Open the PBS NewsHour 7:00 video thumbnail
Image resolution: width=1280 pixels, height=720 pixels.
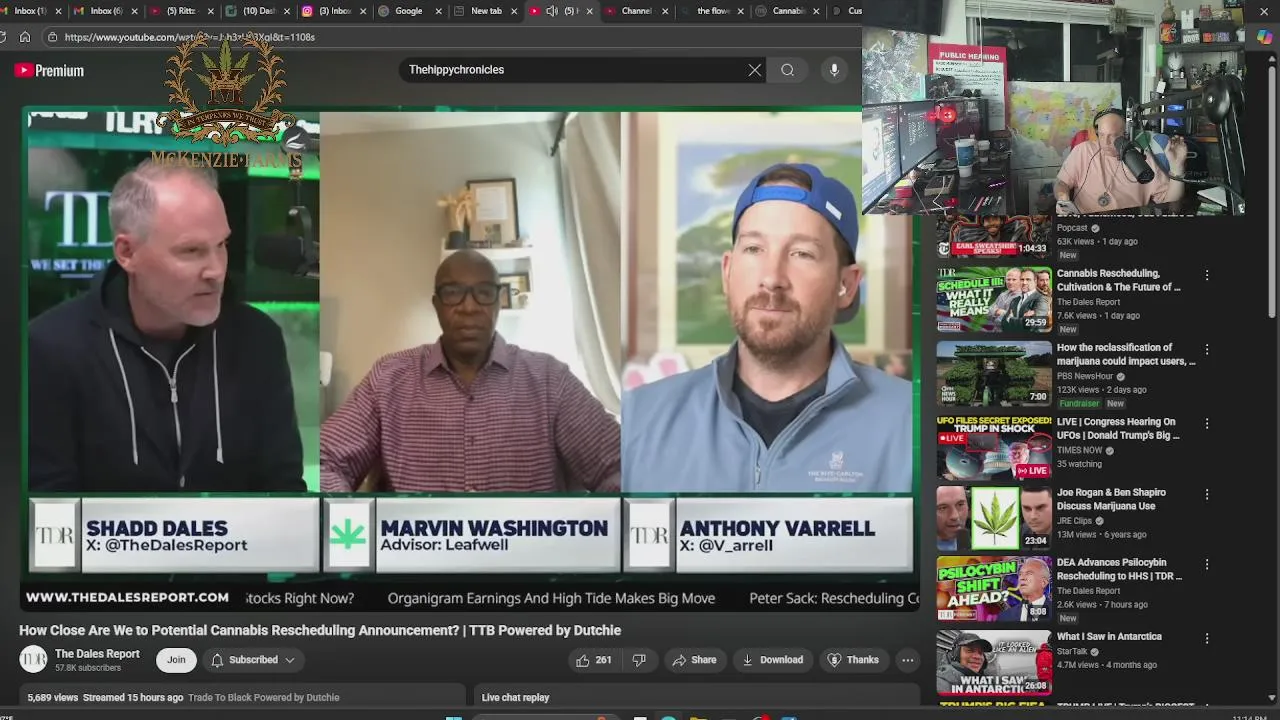click(x=994, y=374)
